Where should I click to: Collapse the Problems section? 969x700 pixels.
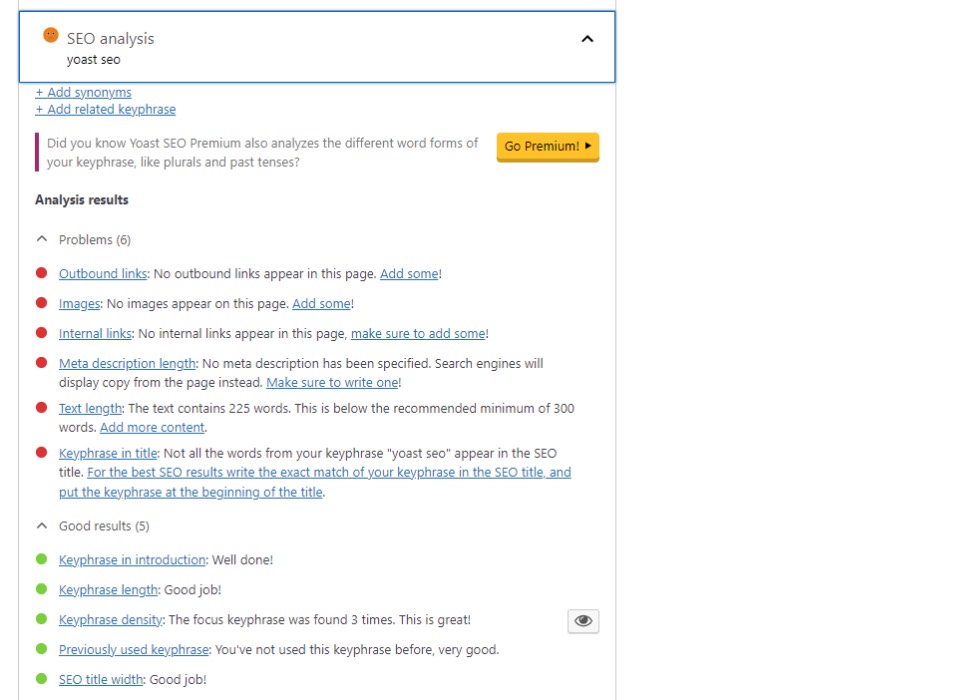point(41,239)
